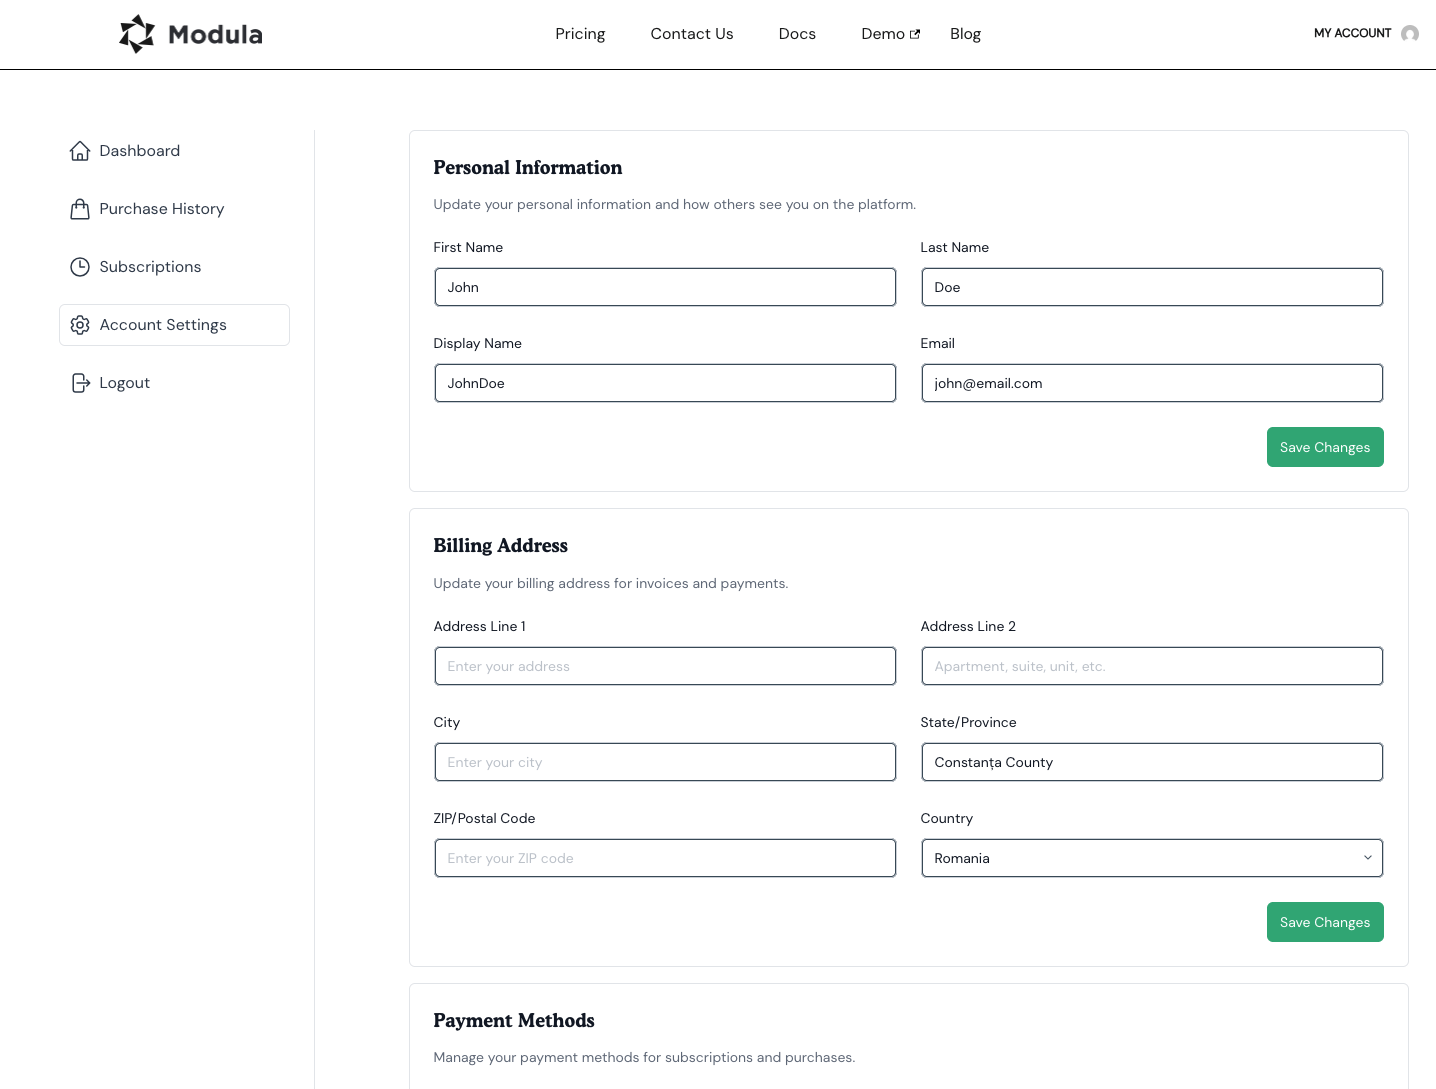Save Changes in Billing Address section
The width and height of the screenshot is (1436, 1089).
[1324, 922]
